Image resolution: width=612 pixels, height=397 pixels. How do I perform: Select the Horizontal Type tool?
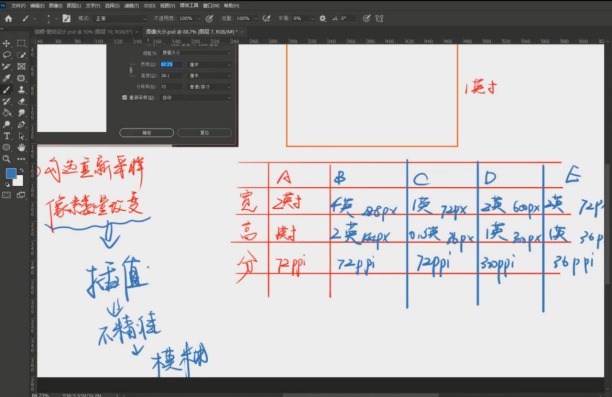click(7, 136)
